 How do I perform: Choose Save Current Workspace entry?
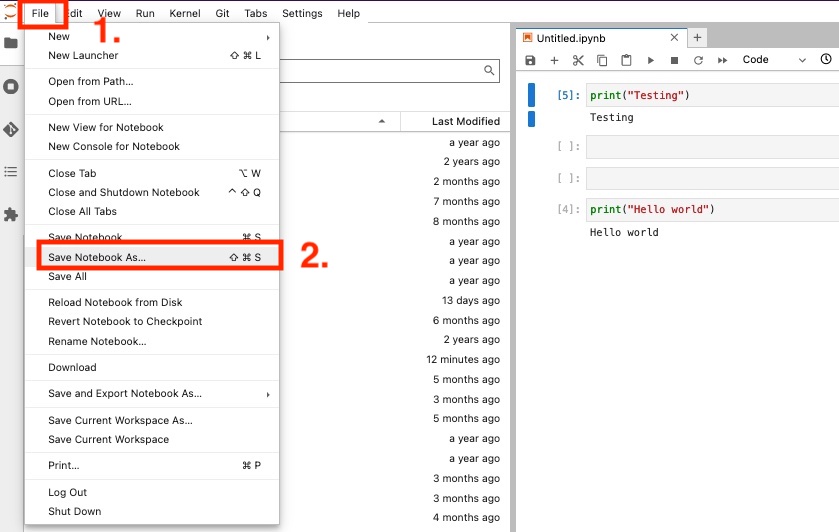coord(152,439)
